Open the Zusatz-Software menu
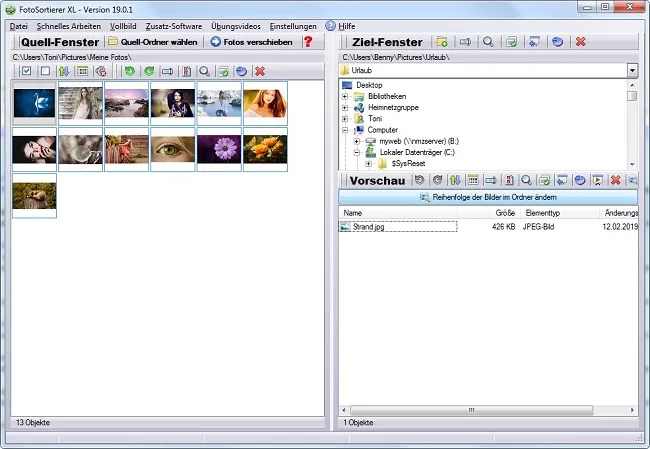This screenshot has height=449, width=650. coord(175,25)
